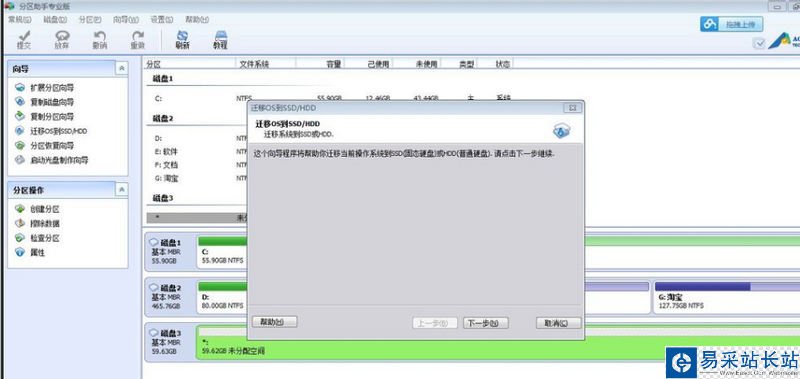Click the 提交 (Apply) toolbar icon
Viewport: 800px width, 379px height.
pos(23,40)
